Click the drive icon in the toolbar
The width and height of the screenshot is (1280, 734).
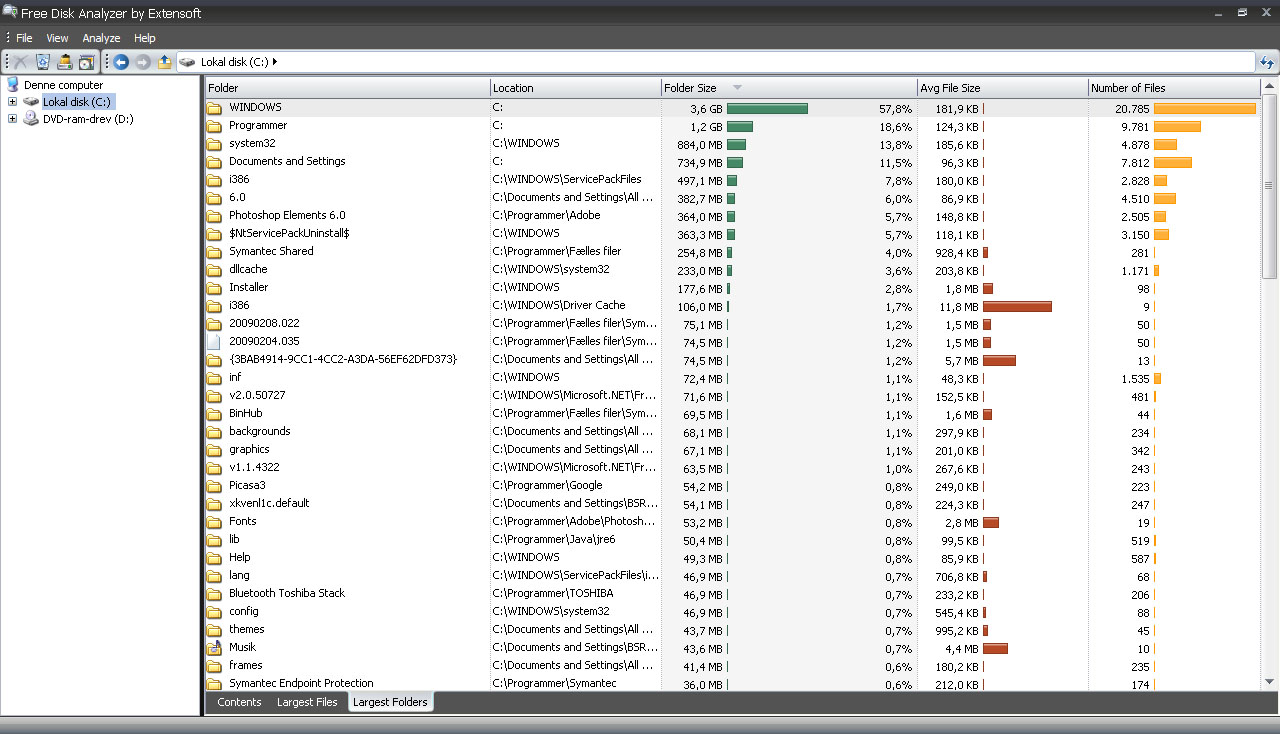pyautogui.click(x=65, y=62)
